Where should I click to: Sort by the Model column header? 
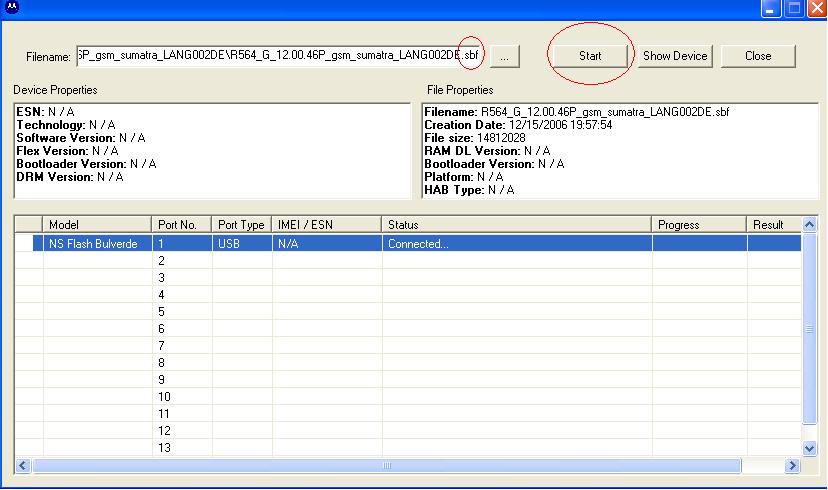(x=97, y=225)
